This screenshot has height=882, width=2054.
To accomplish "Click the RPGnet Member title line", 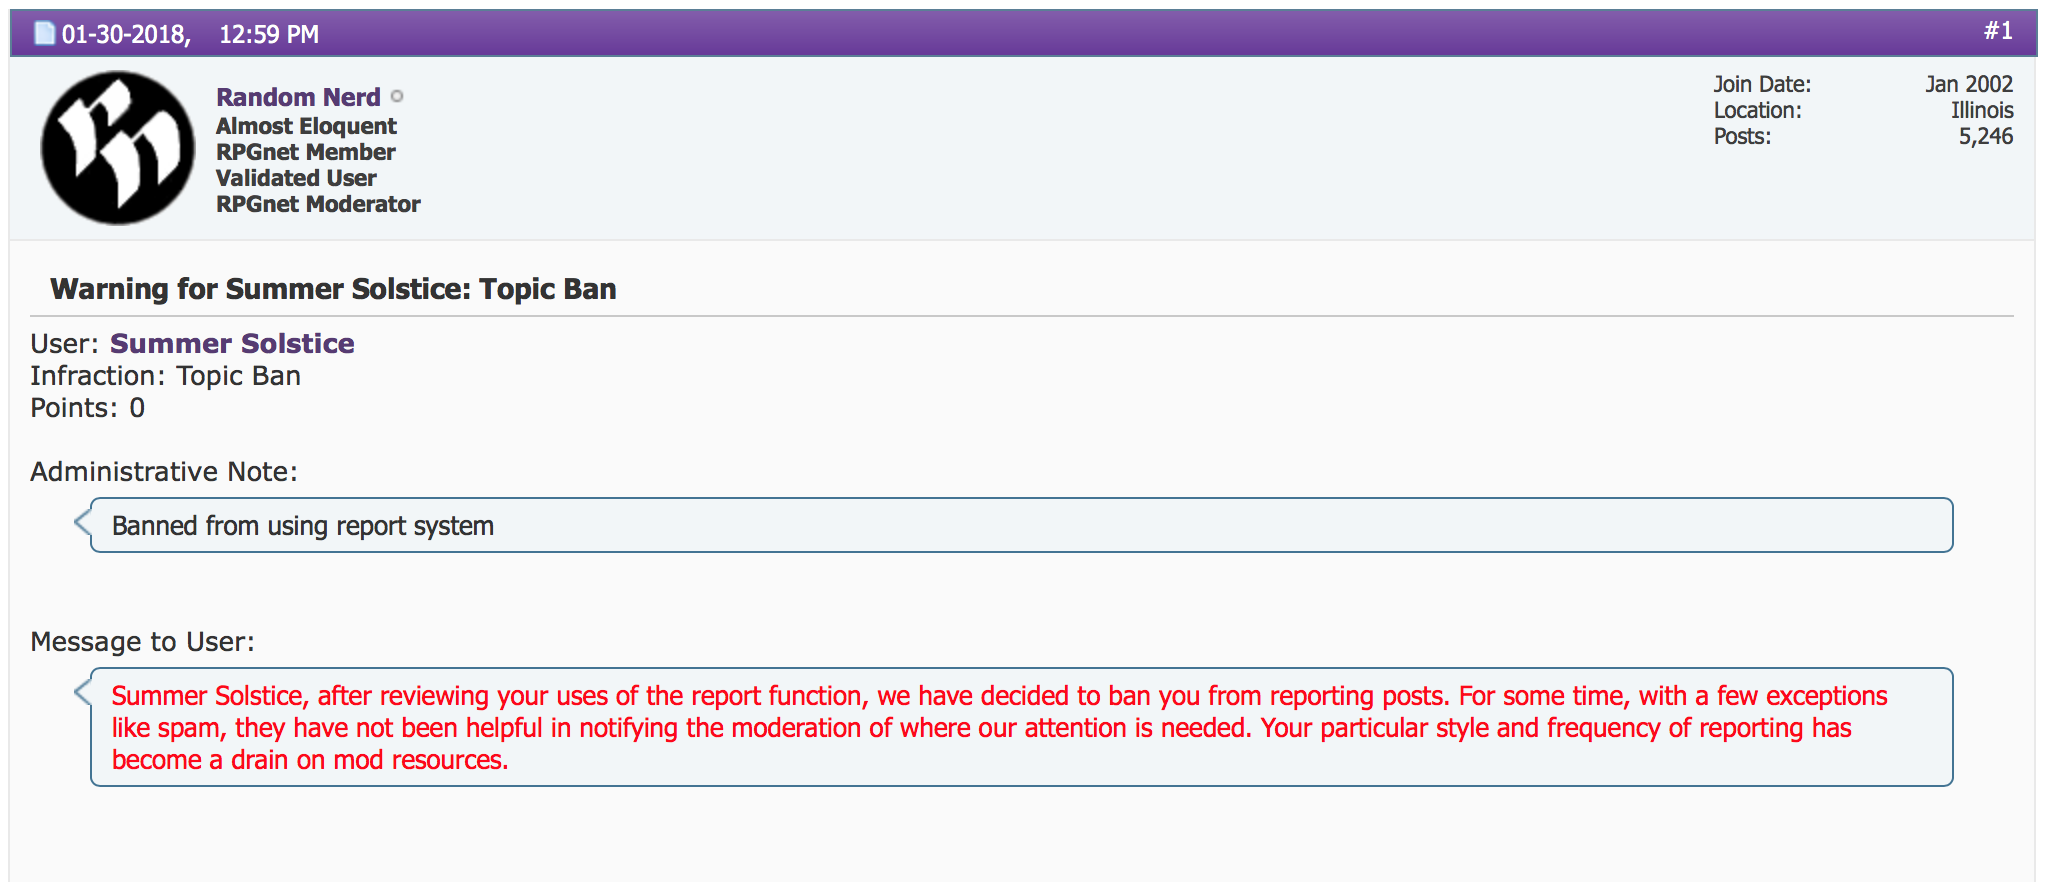I will pyautogui.click(x=306, y=152).
